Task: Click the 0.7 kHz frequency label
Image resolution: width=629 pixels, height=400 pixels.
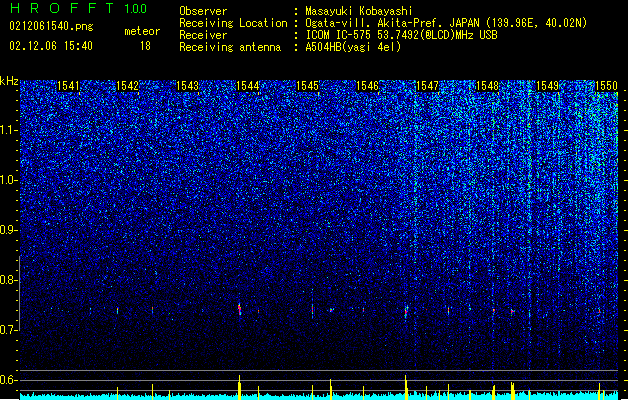Action: click(x=9, y=330)
